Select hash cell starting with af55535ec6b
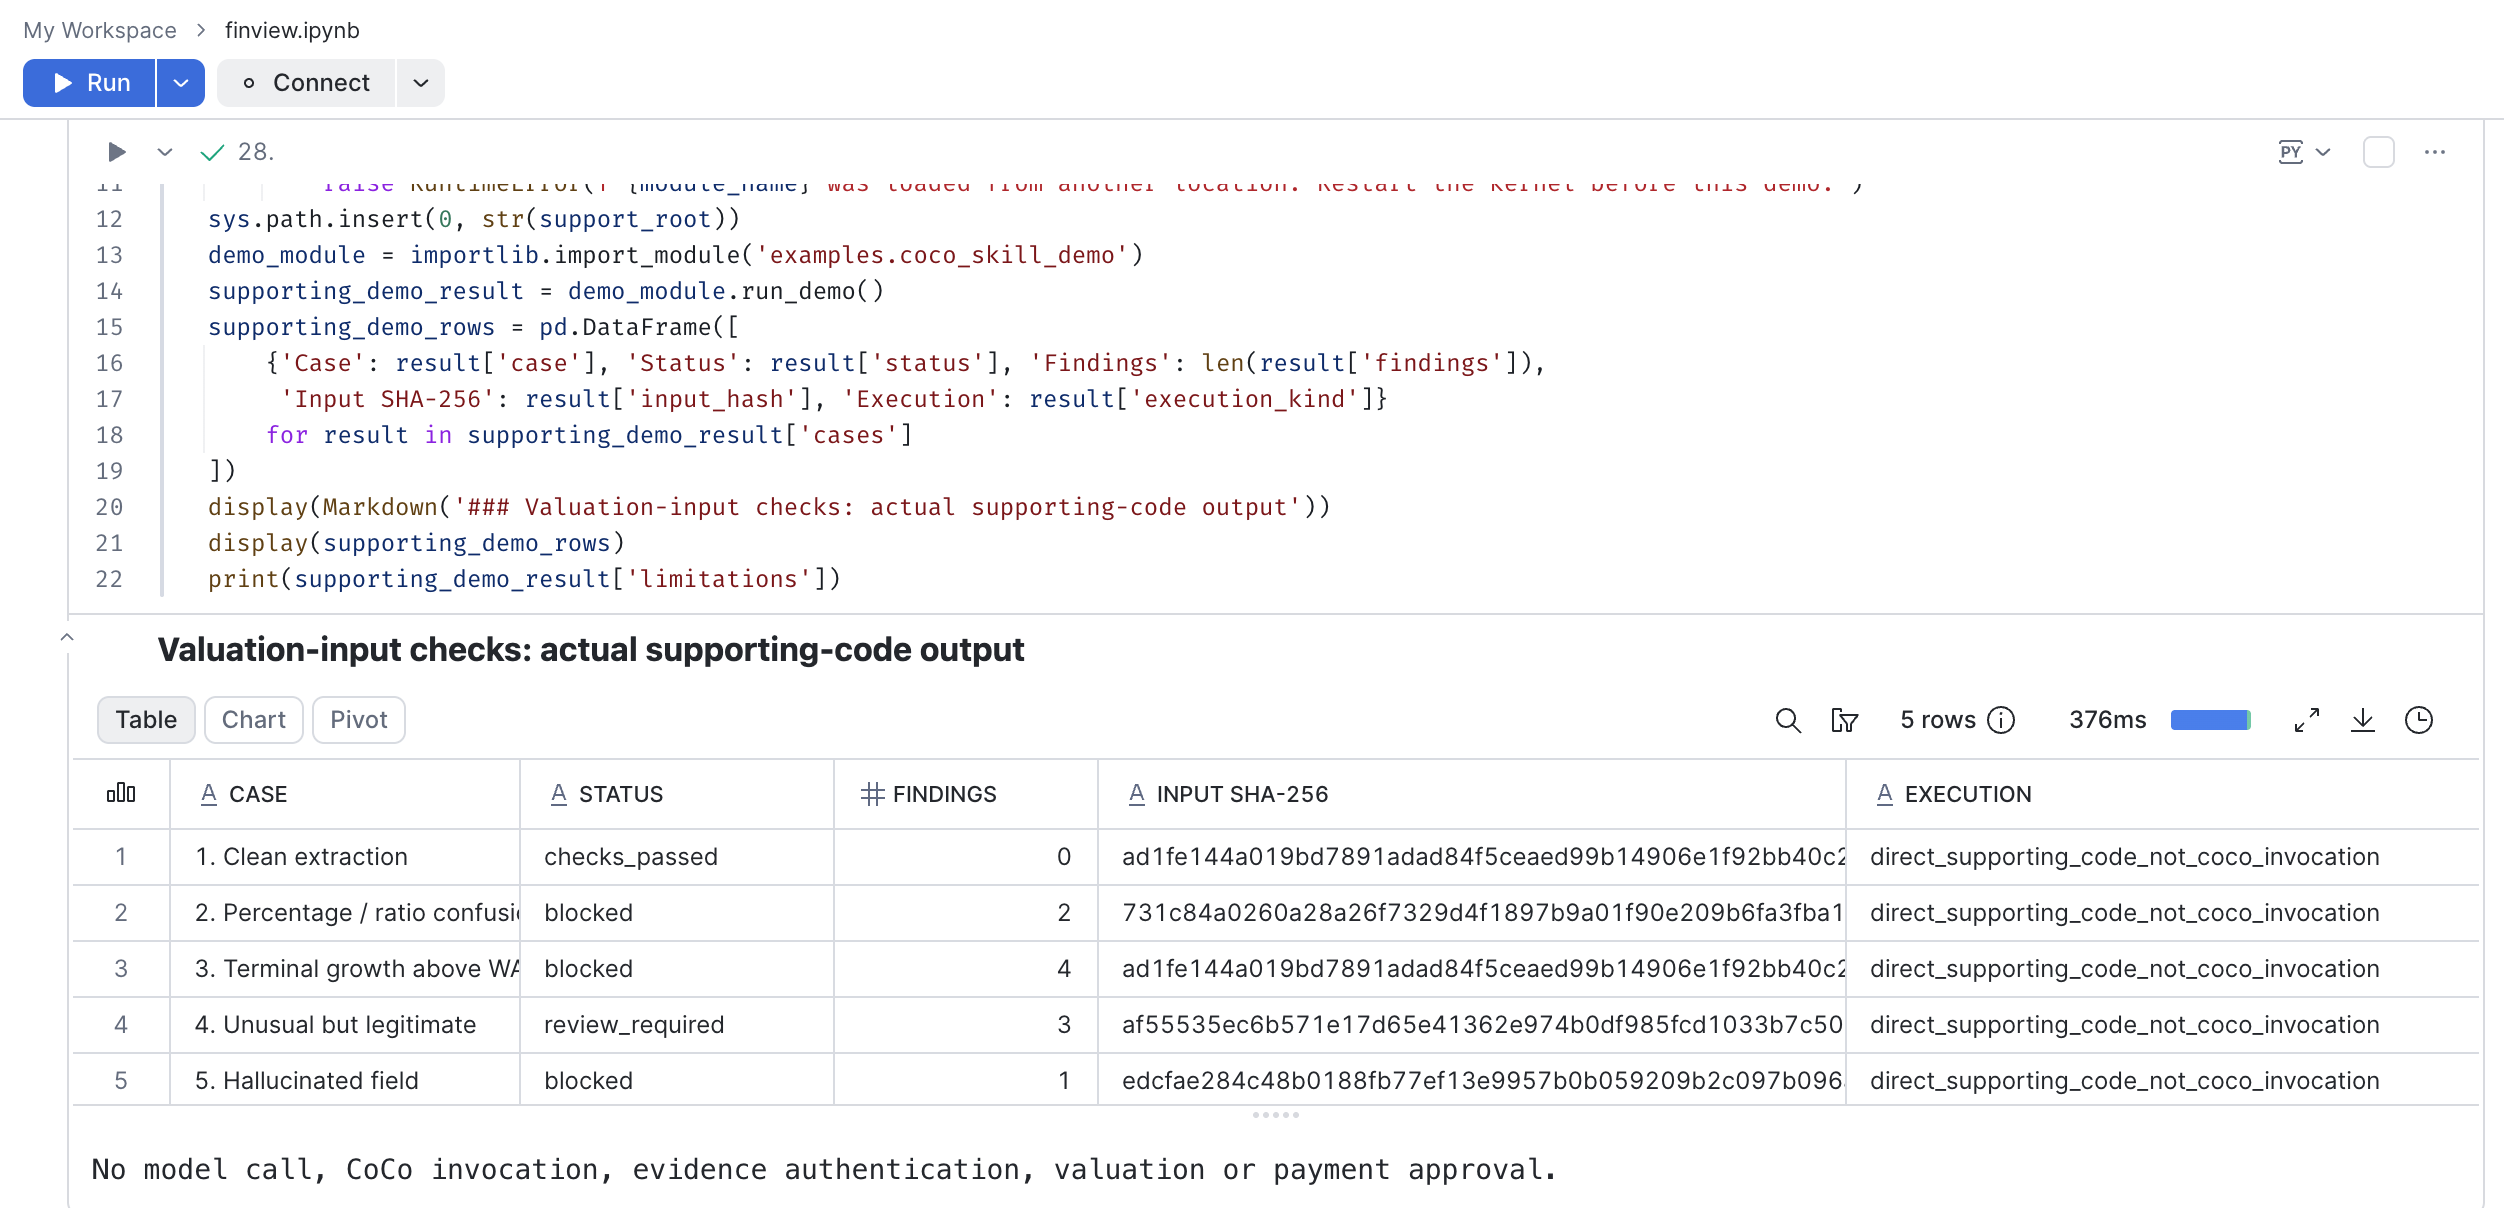This screenshot has height=1208, width=2504. pos(1472,1025)
